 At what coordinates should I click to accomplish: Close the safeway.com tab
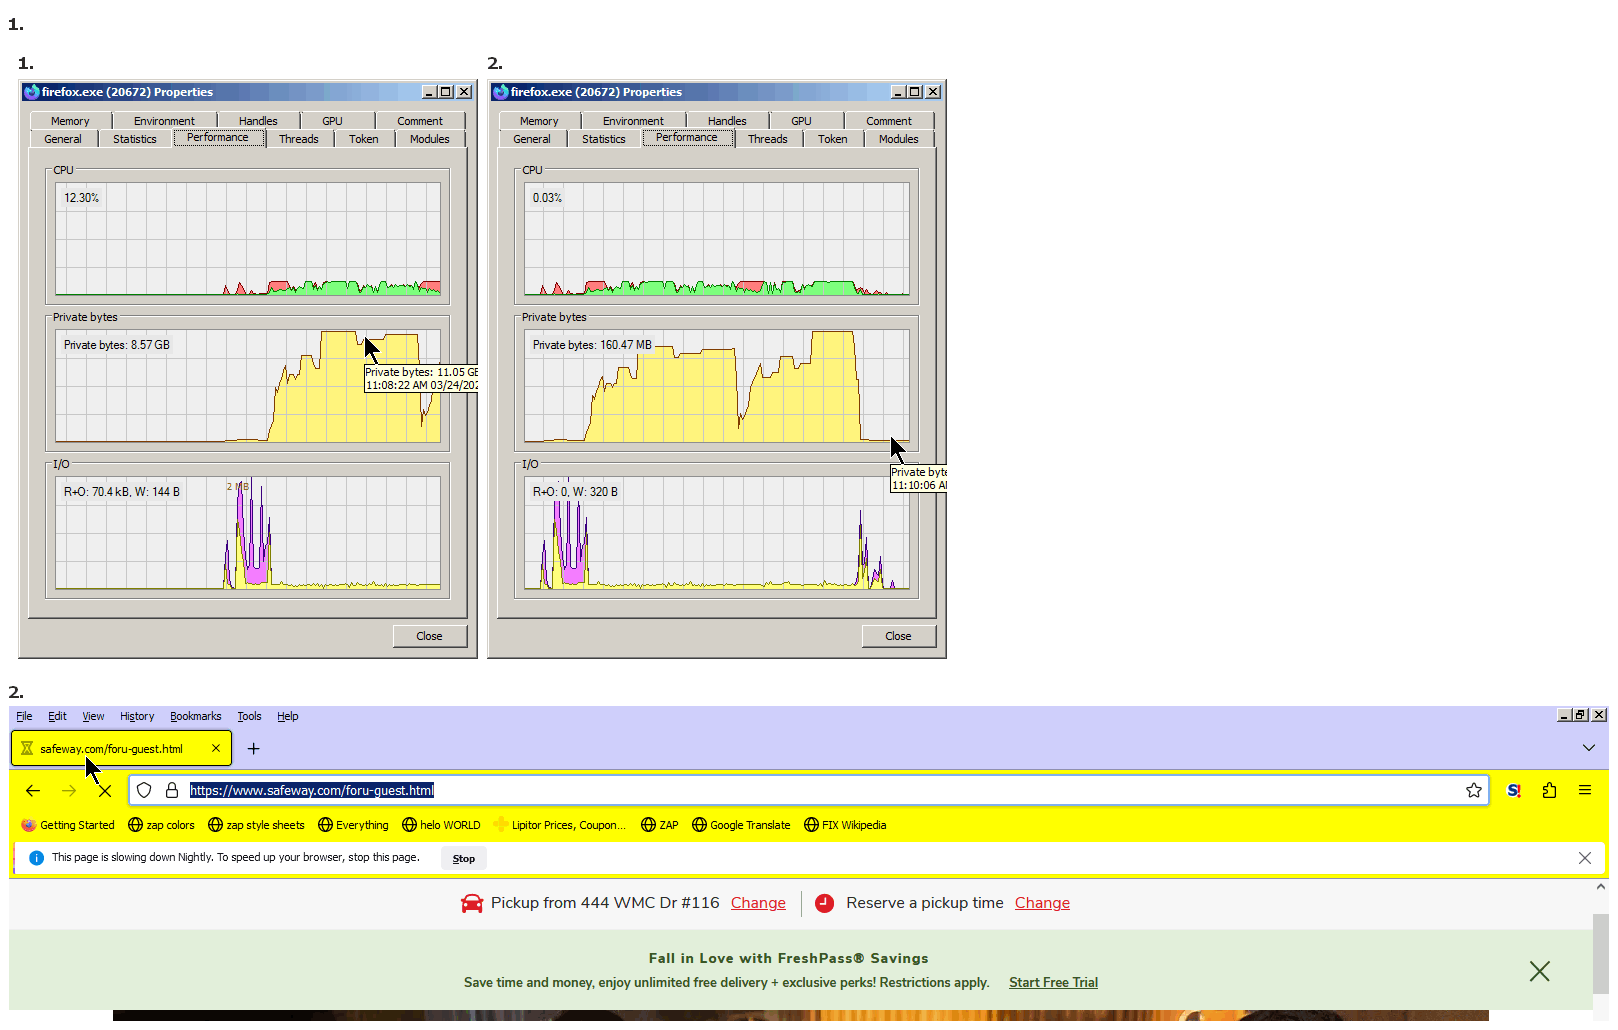(x=216, y=749)
